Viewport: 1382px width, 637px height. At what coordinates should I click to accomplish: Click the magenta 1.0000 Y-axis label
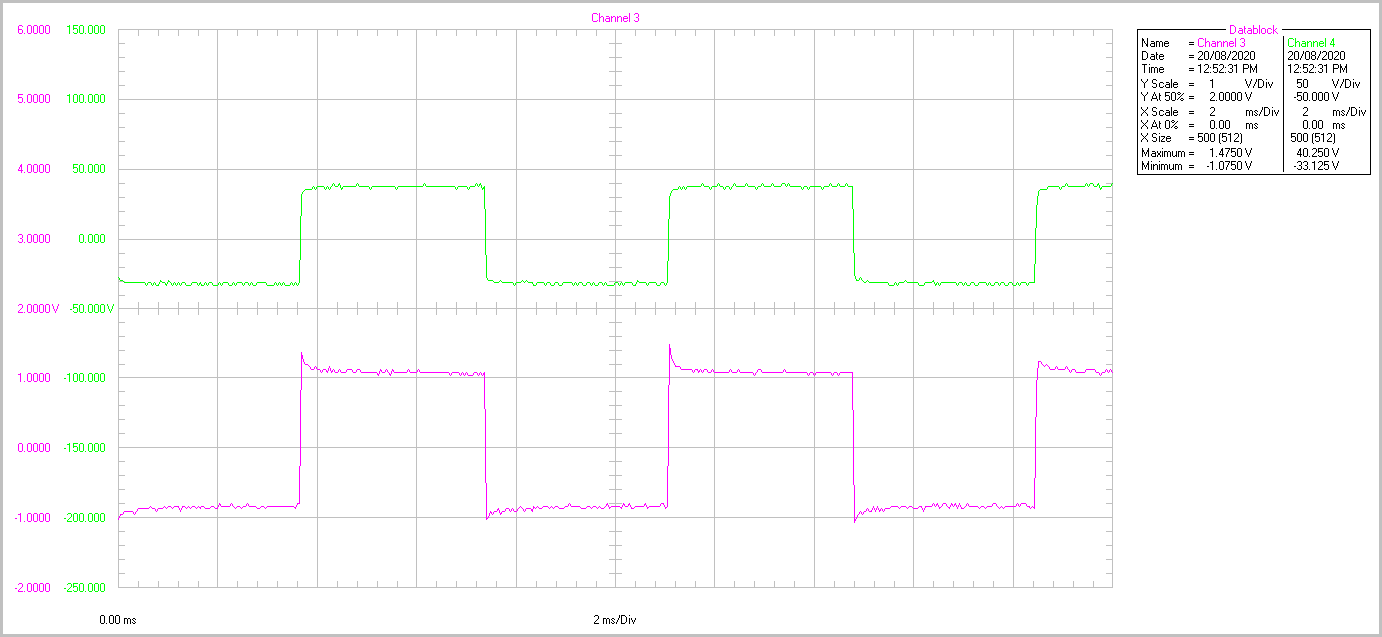pyautogui.click(x=34, y=378)
